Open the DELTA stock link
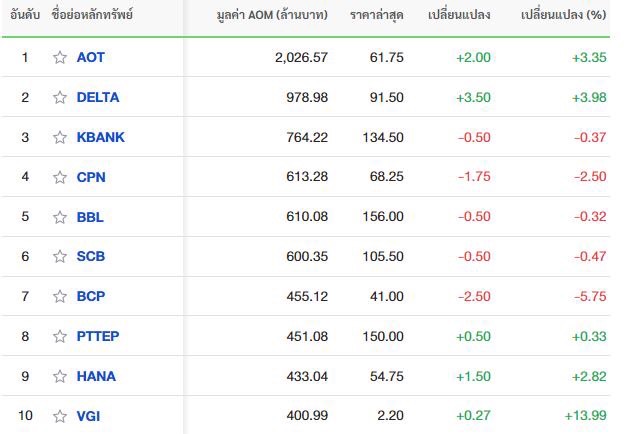This screenshot has width=630, height=434. click(x=98, y=97)
